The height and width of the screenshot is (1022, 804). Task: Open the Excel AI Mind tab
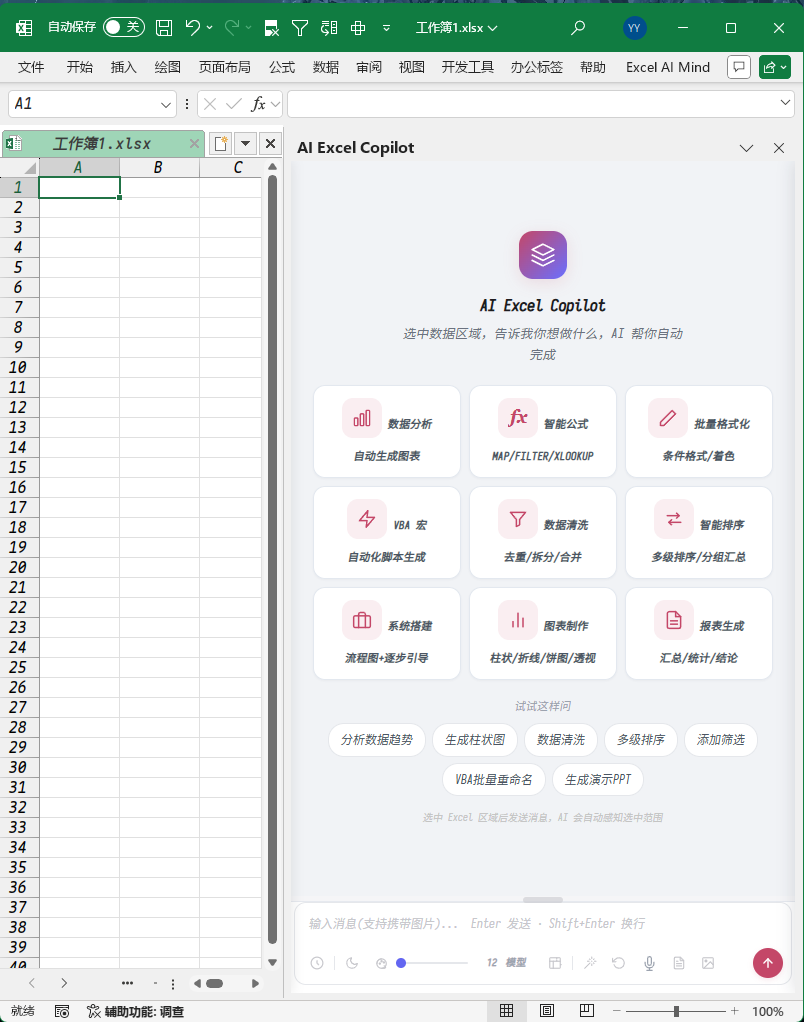[x=668, y=67]
